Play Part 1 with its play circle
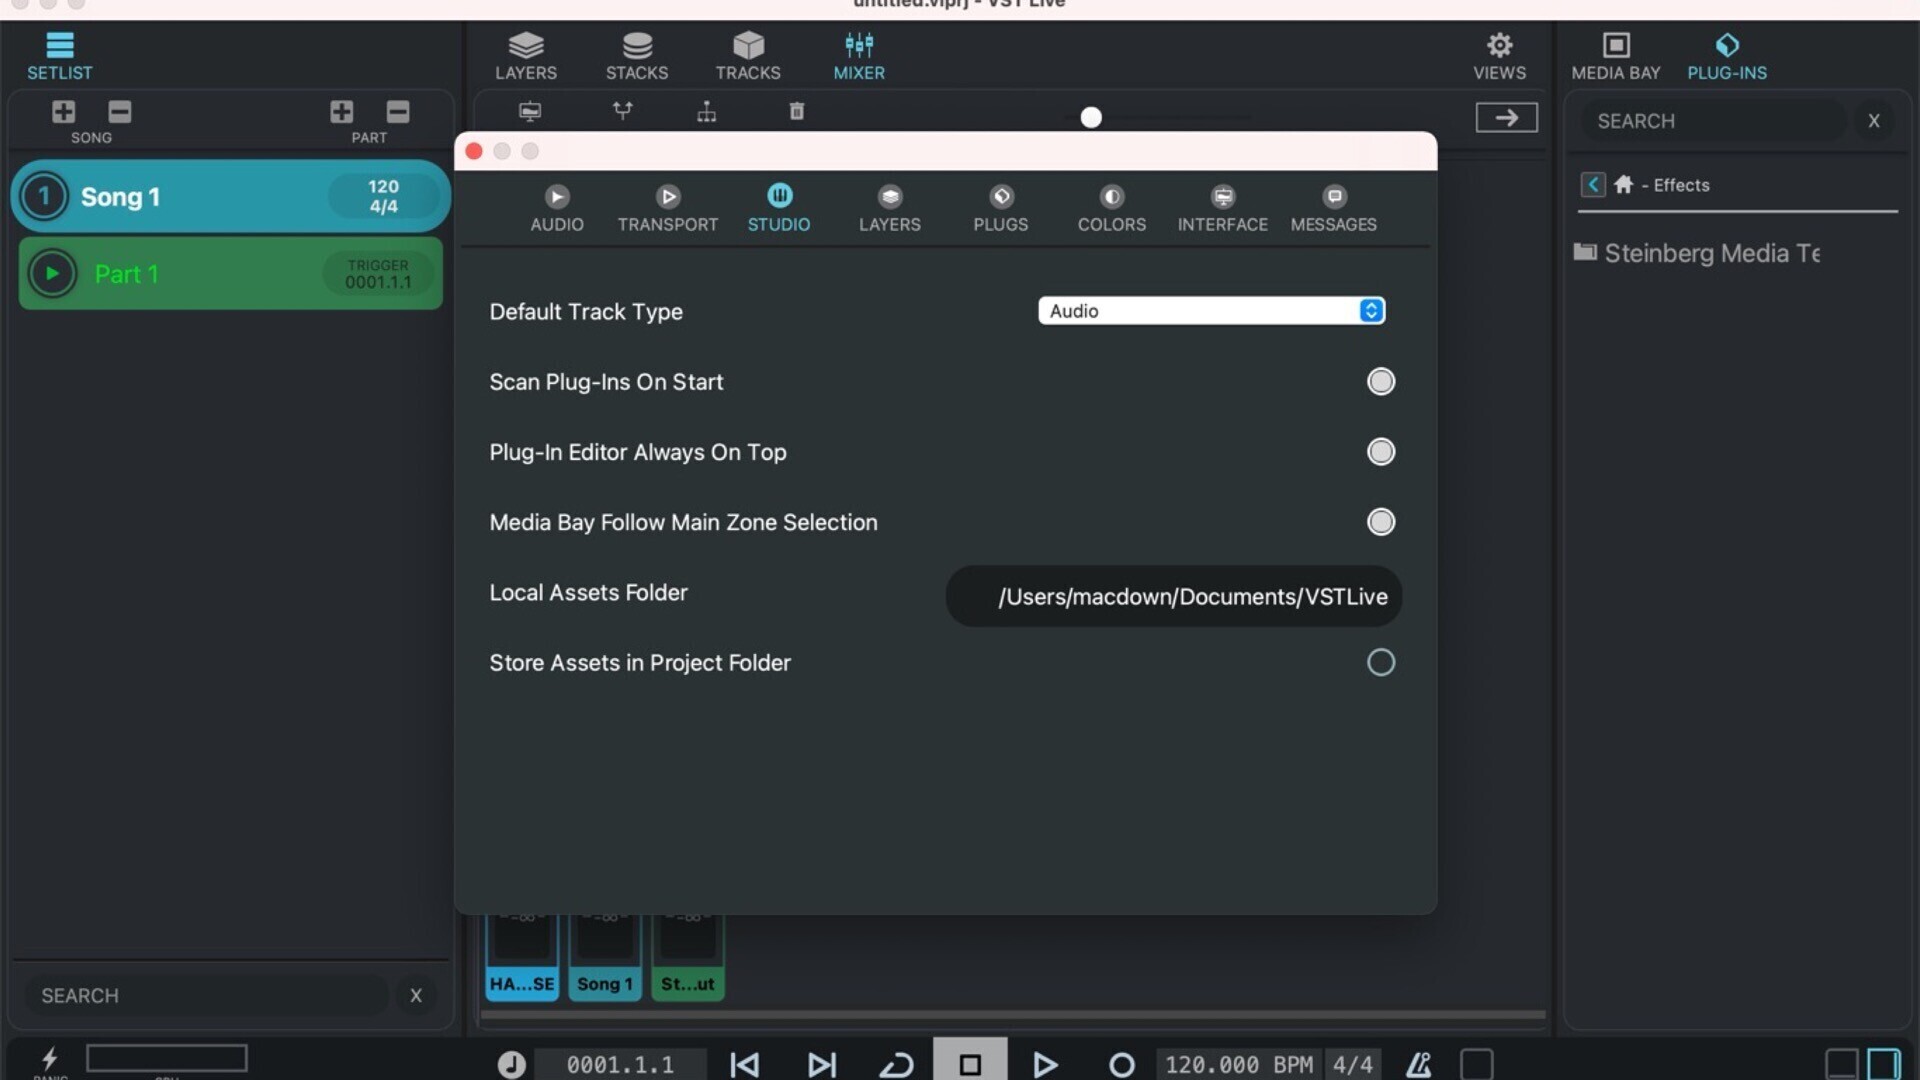The image size is (1920, 1080). coord(52,273)
